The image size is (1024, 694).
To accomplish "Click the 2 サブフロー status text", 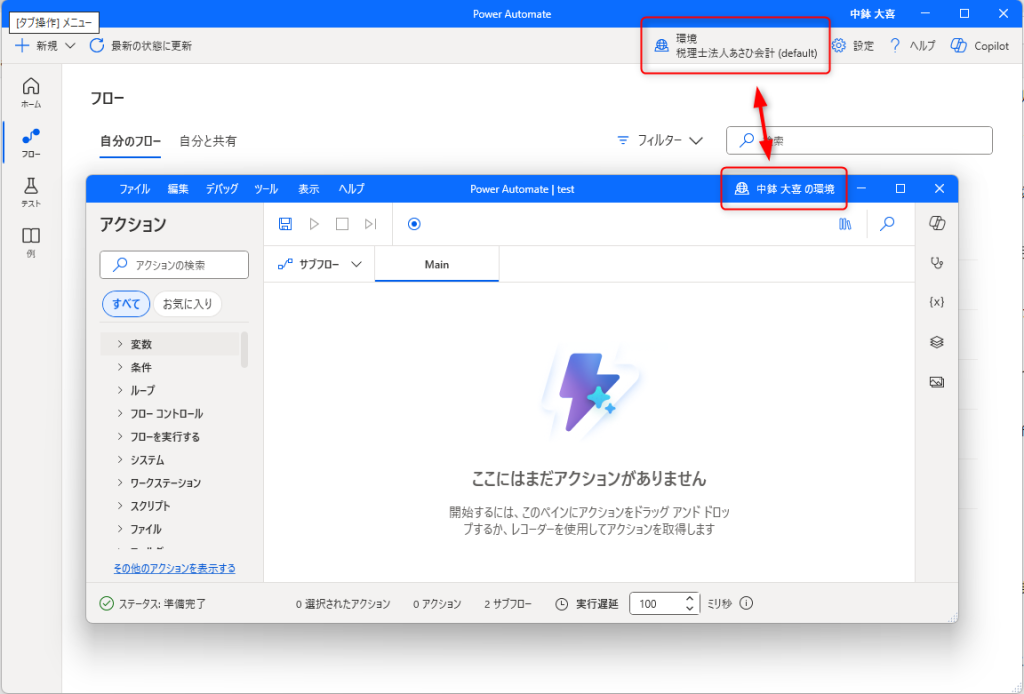I will 508,604.
